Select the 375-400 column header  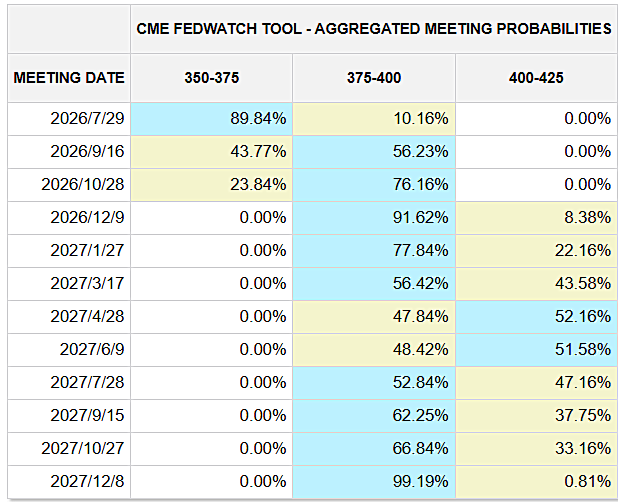coord(374,78)
